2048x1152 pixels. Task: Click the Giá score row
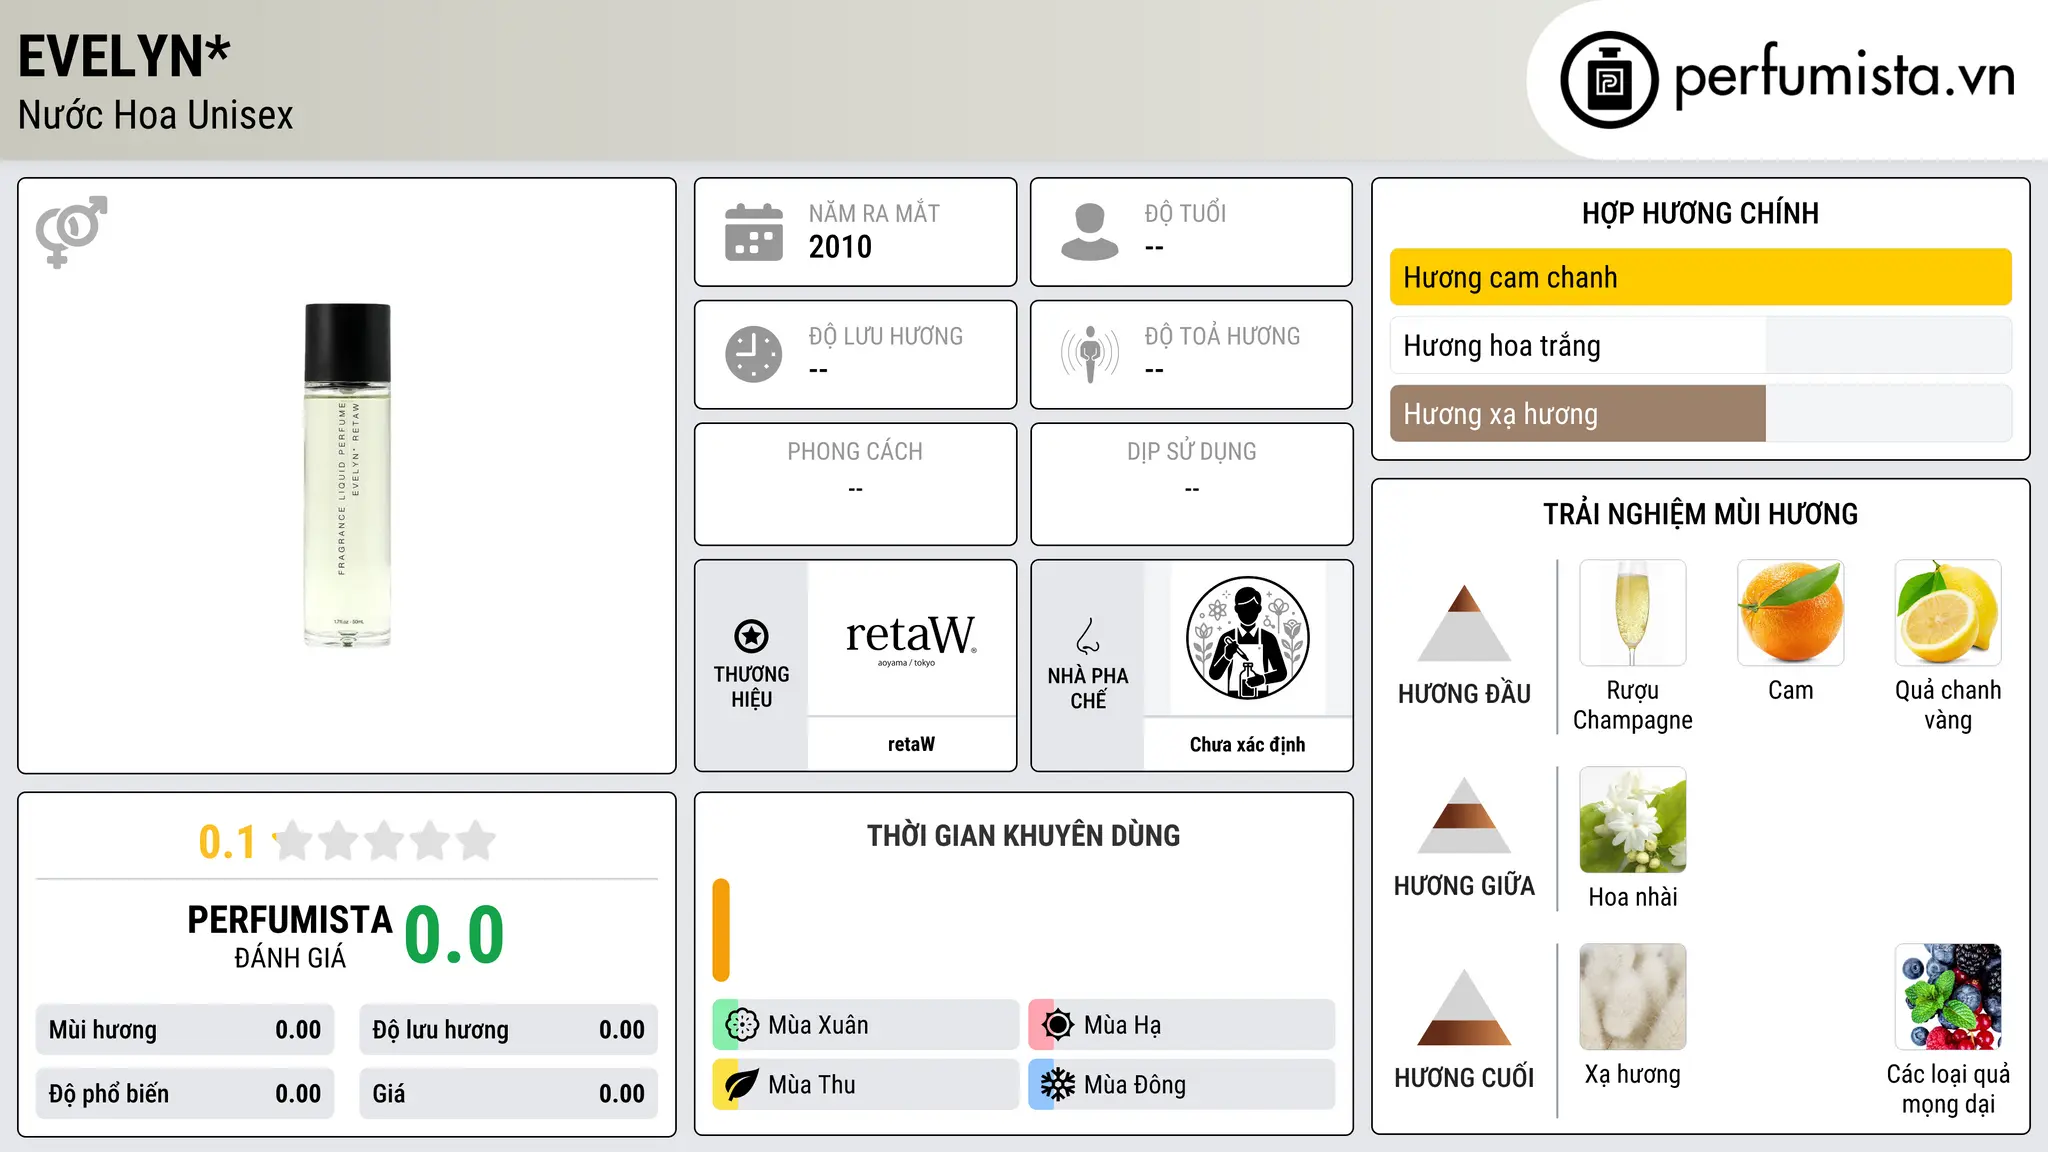[x=508, y=1094]
